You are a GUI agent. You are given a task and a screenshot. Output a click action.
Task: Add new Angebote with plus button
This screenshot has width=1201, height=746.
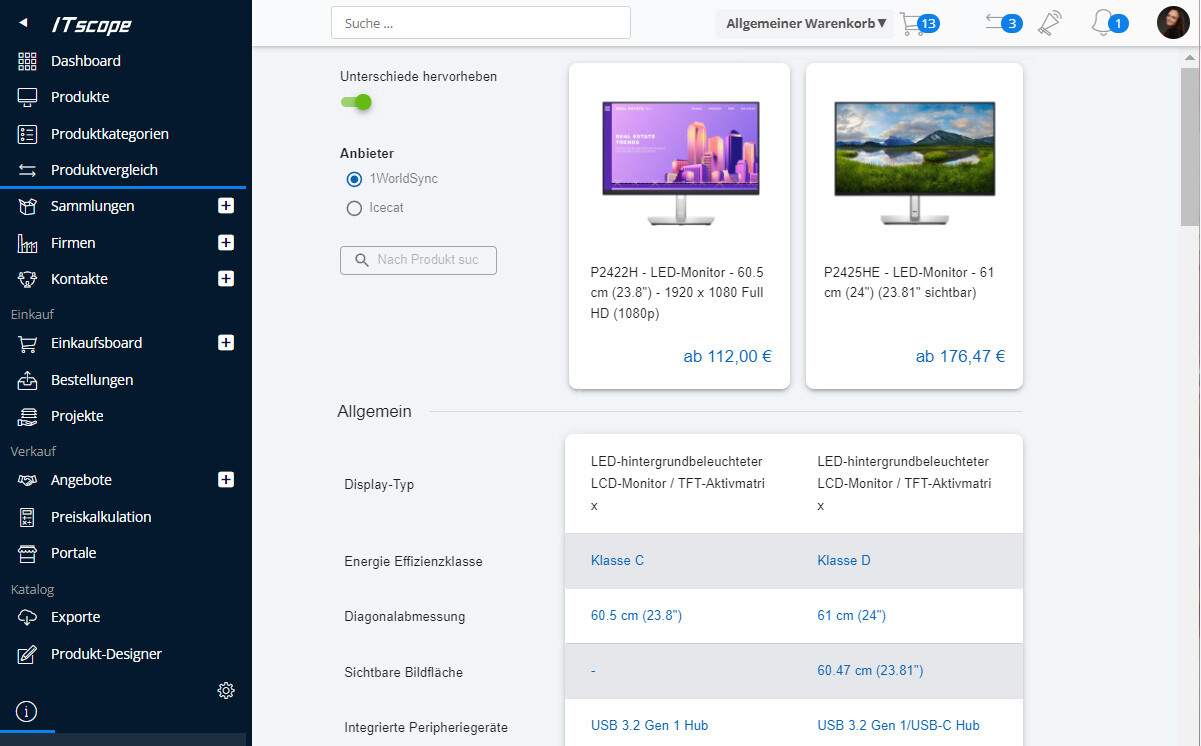coord(226,480)
